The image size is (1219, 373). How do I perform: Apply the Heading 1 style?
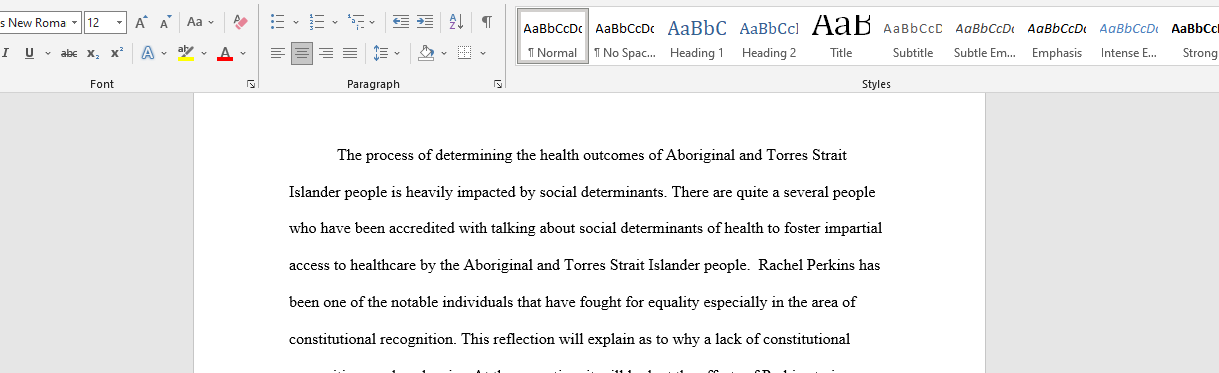point(697,37)
